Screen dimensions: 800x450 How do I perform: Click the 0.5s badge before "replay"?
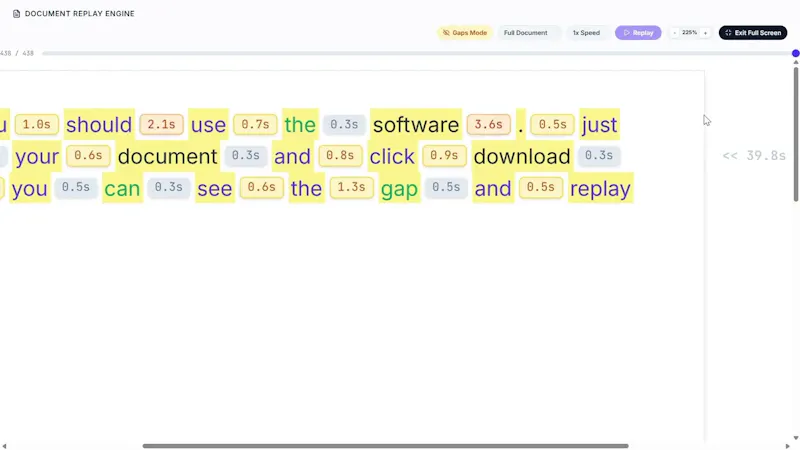pos(540,188)
